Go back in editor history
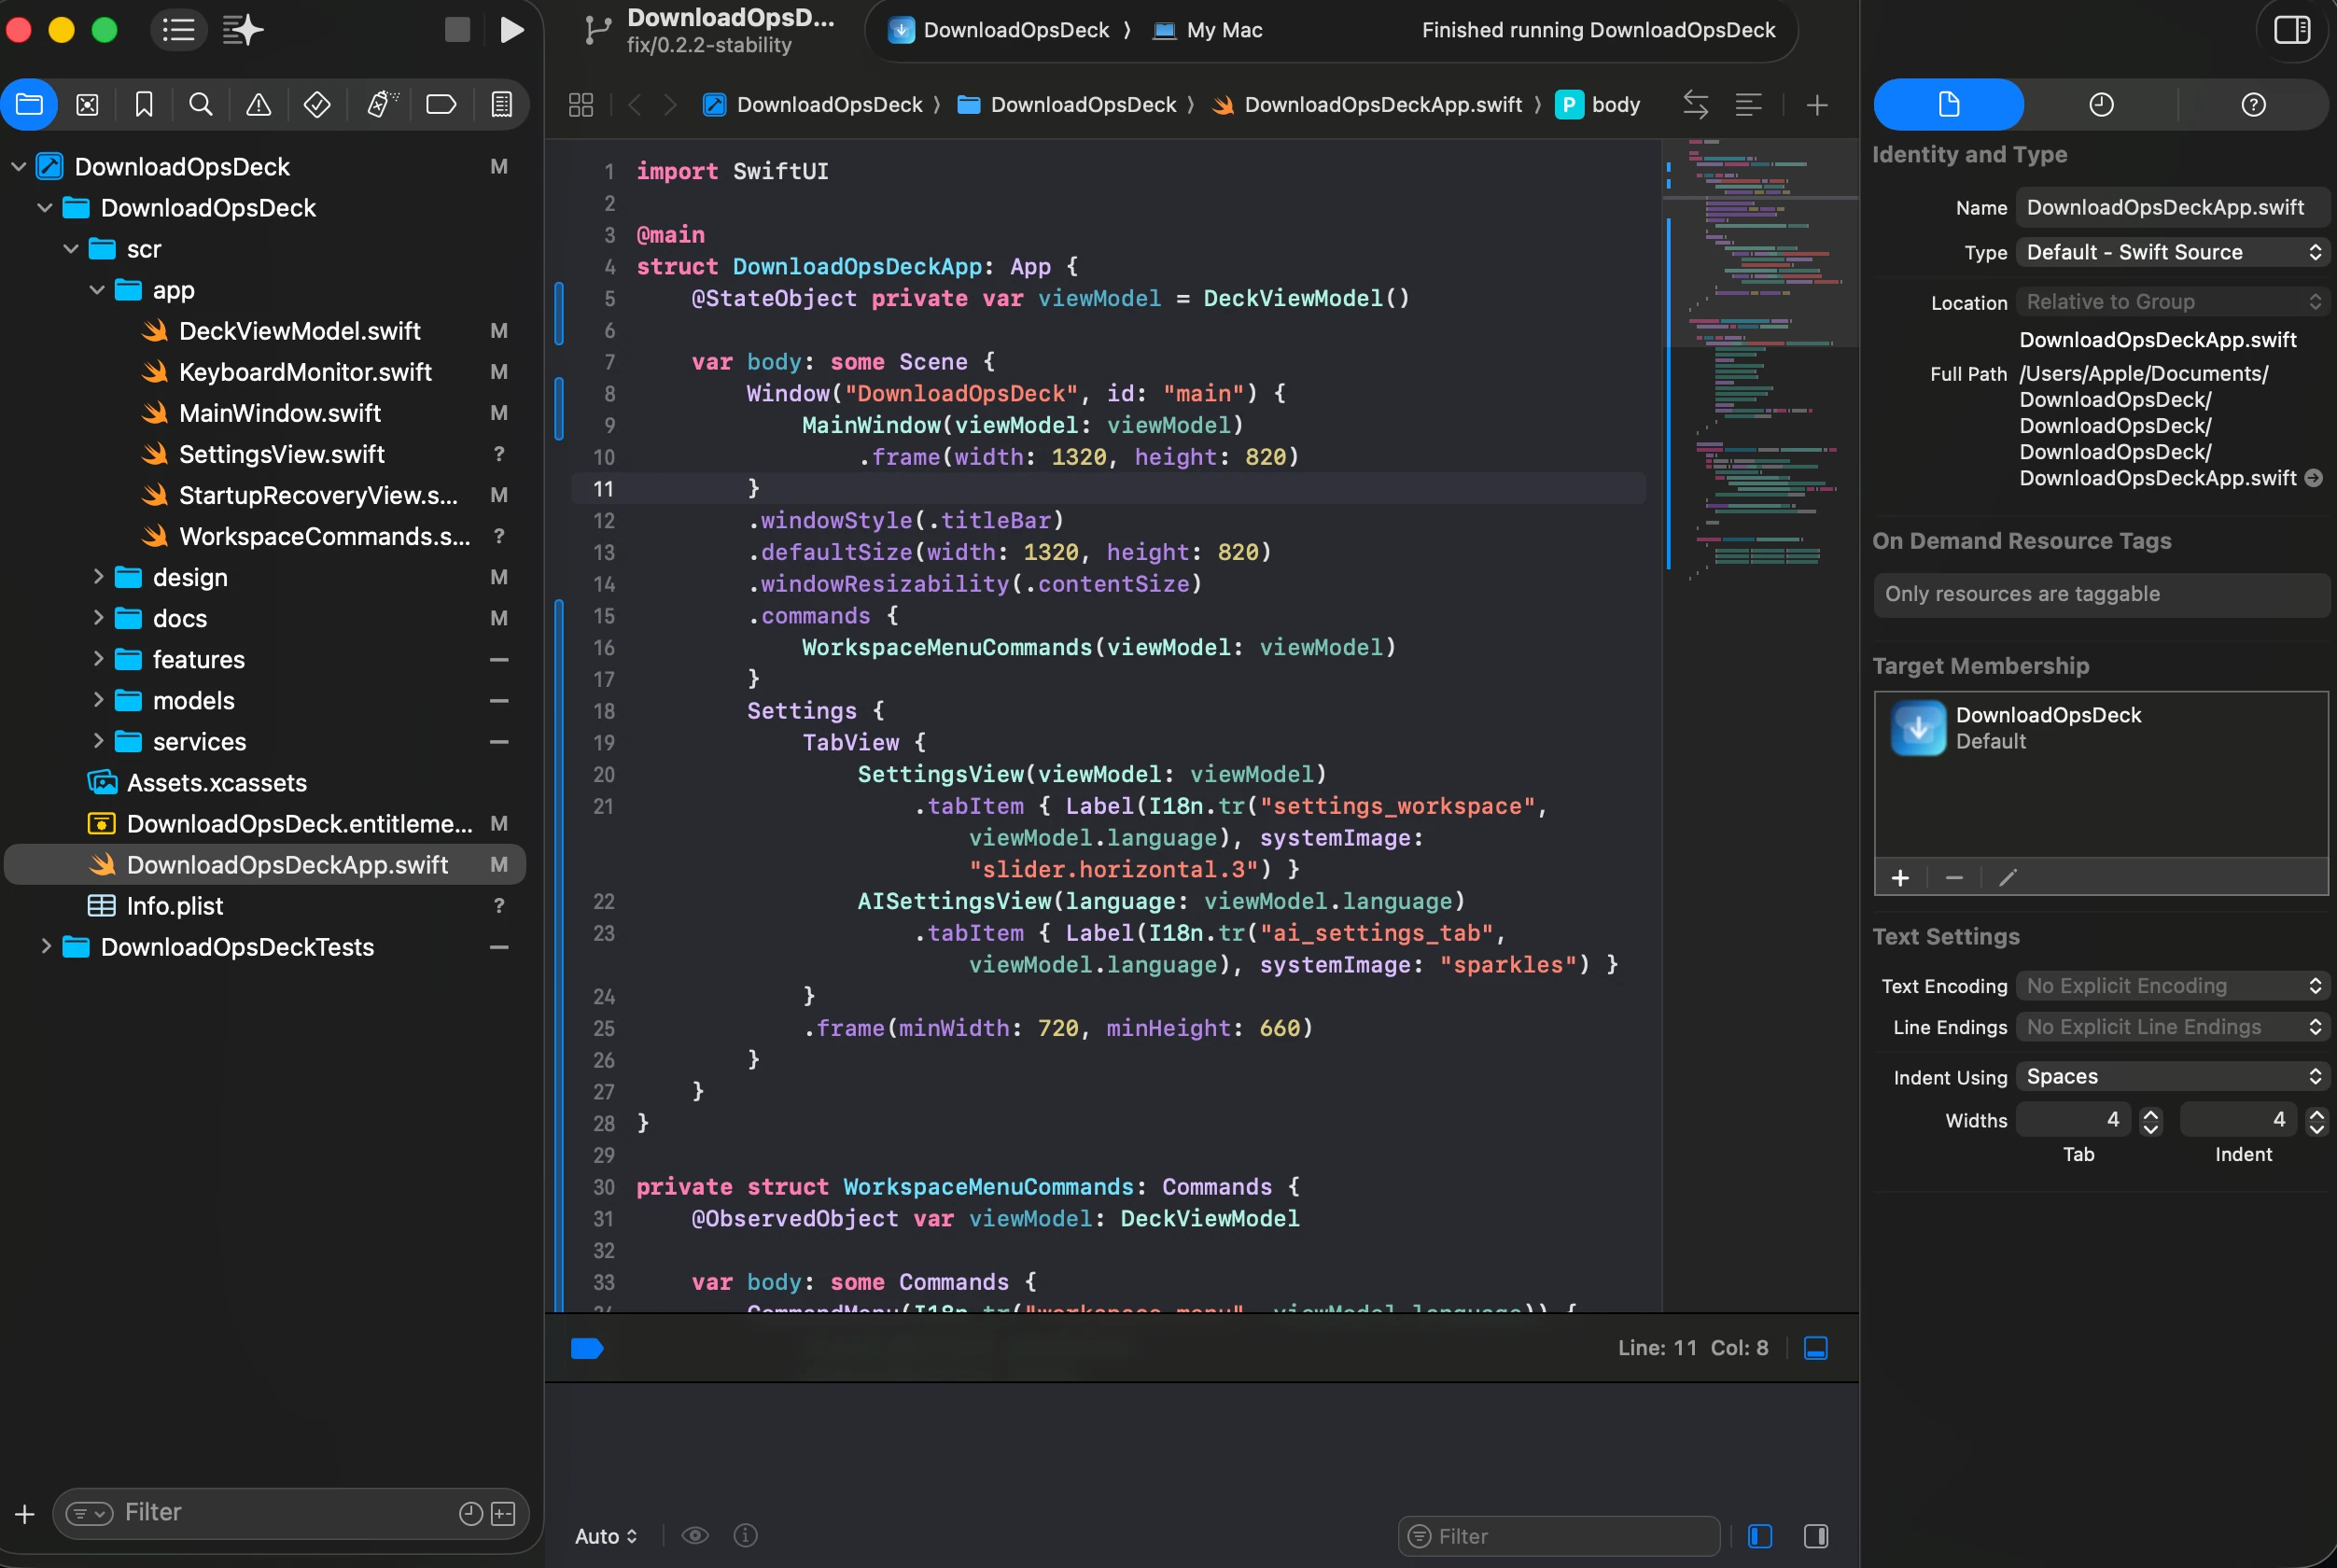Screen dimensions: 2337x1568 634,104
